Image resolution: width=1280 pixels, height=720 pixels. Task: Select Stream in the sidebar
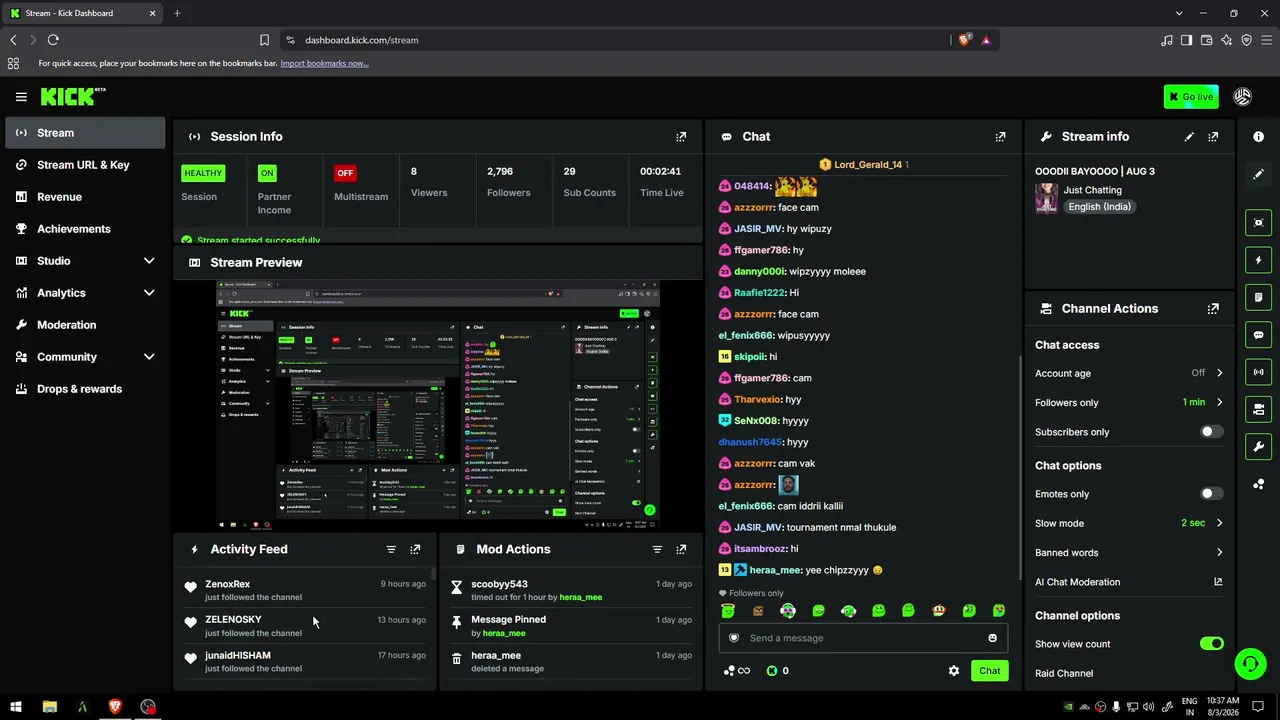tap(86, 133)
